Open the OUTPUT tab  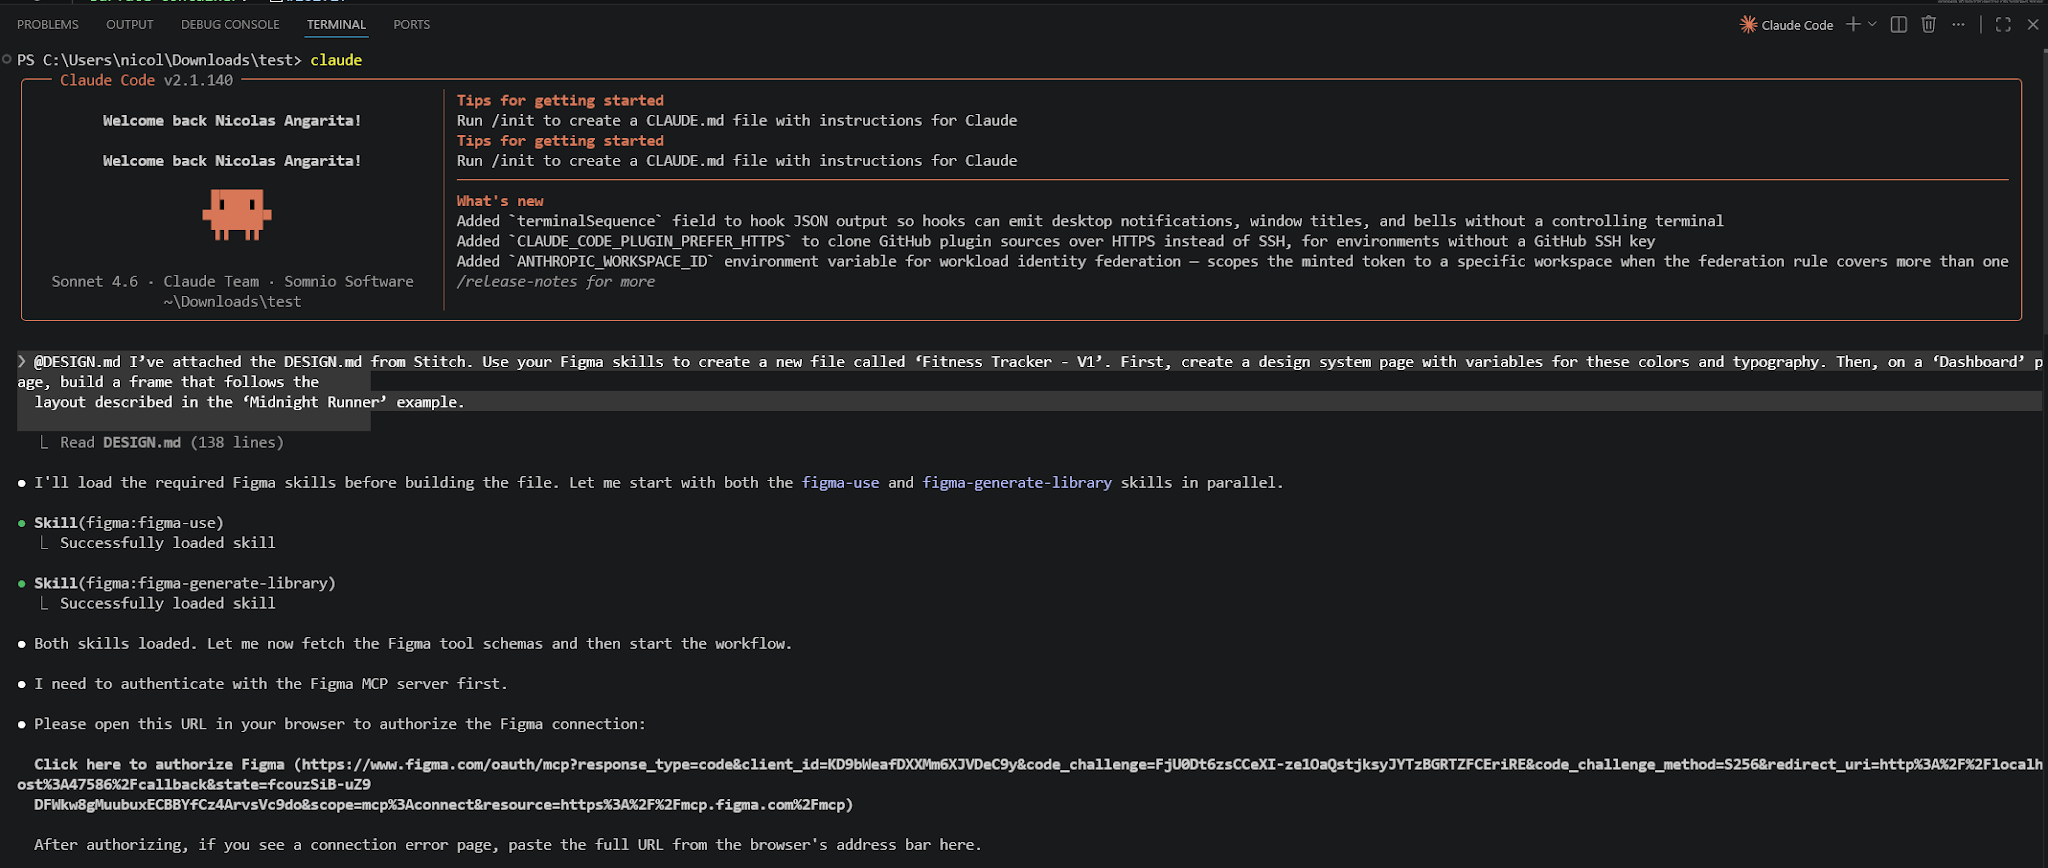click(130, 25)
